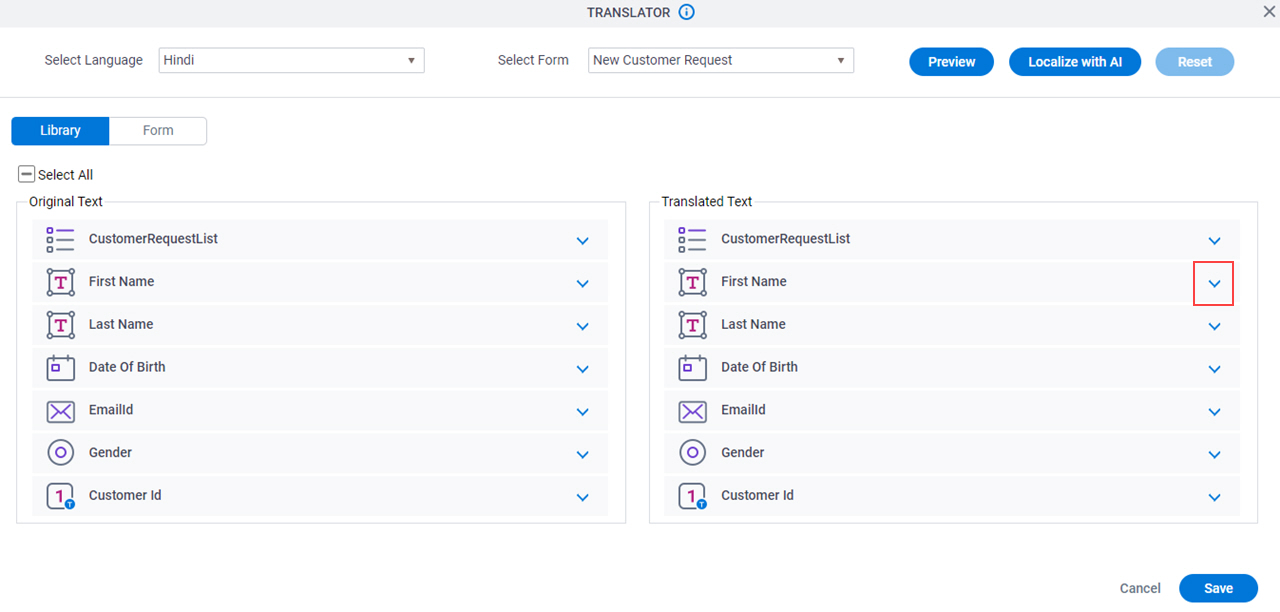Click the Translator info icon
The height and width of the screenshot is (612, 1280).
pyautogui.click(x=686, y=12)
